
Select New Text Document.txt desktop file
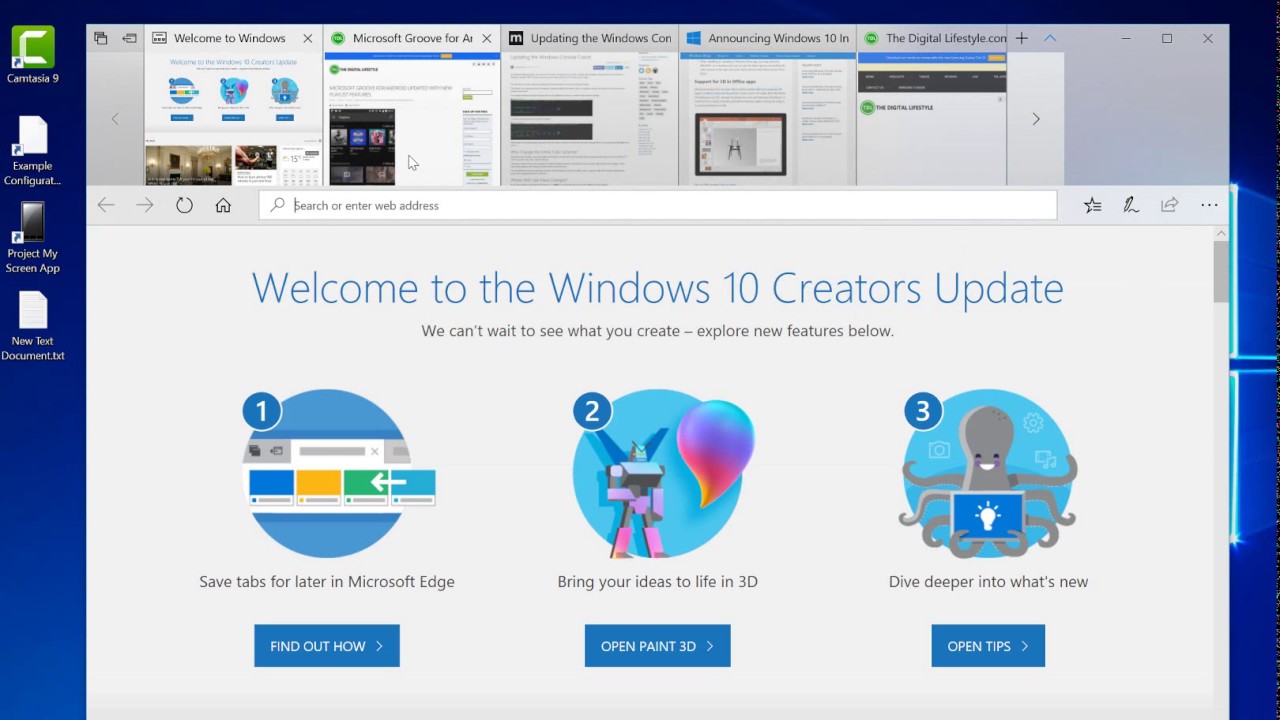click(x=33, y=326)
